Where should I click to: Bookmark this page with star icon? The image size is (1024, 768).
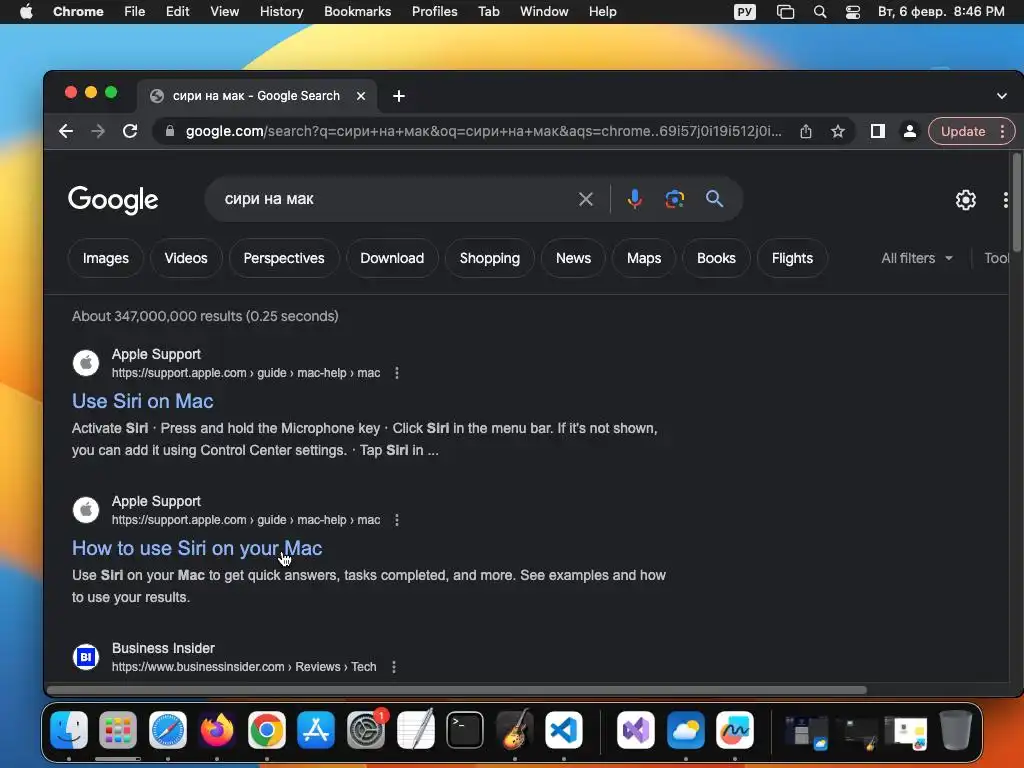tap(838, 131)
